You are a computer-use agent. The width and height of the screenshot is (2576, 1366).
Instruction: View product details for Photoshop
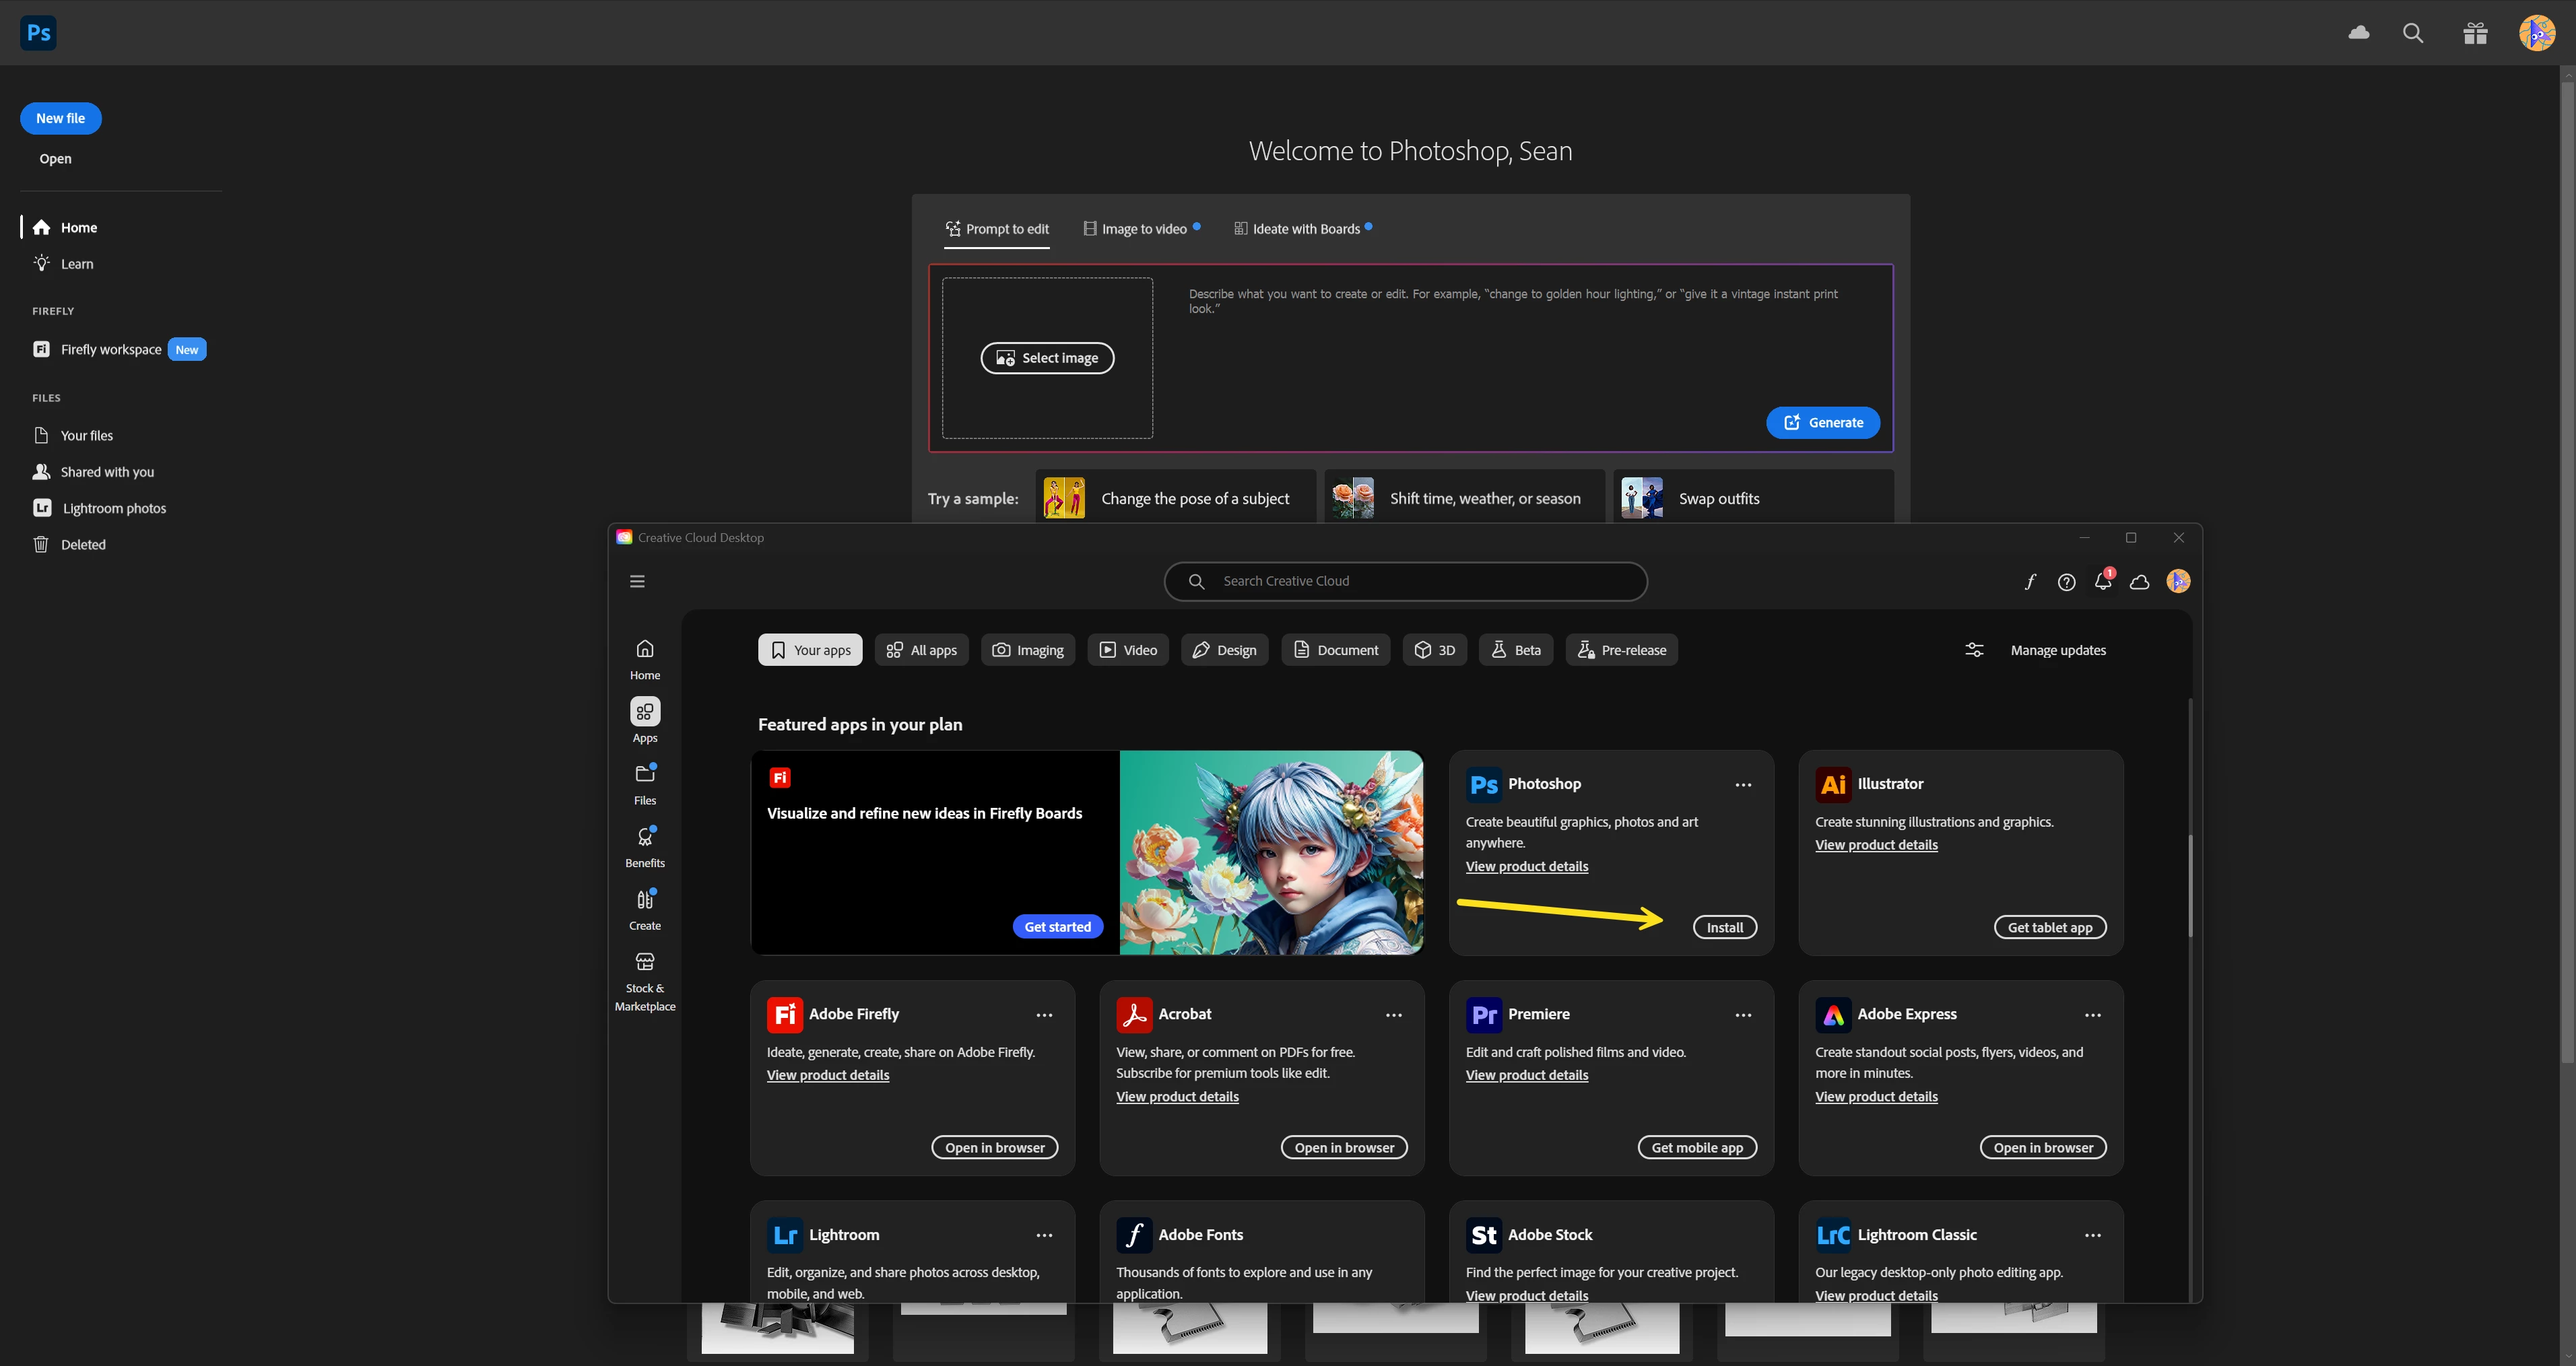pyautogui.click(x=1527, y=866)
